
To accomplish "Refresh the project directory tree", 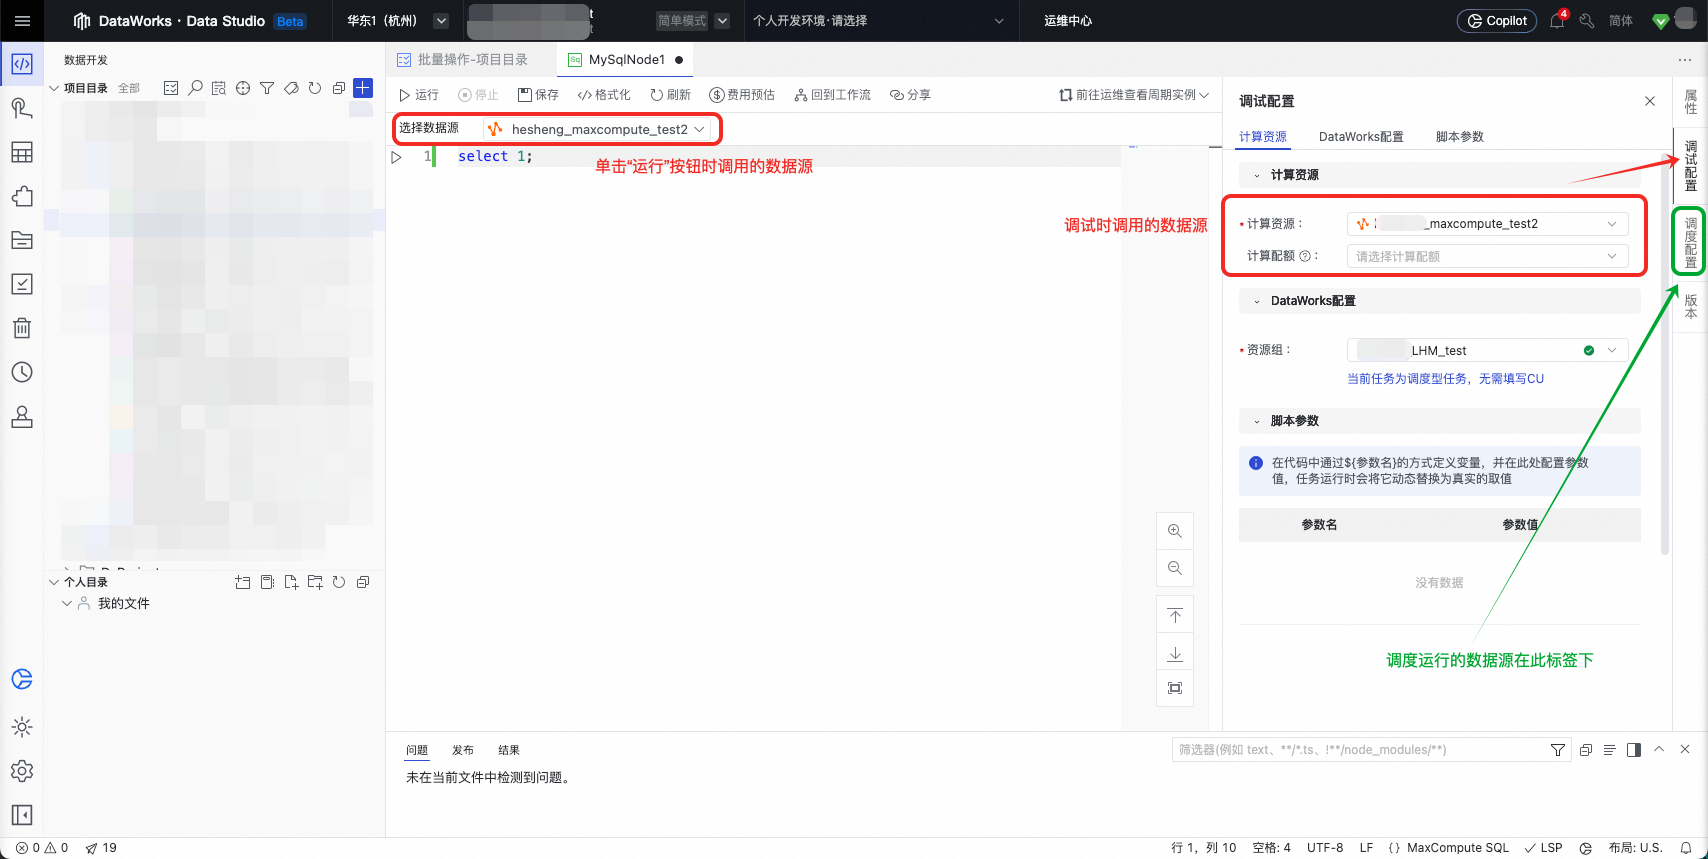I will click(315, 88).
